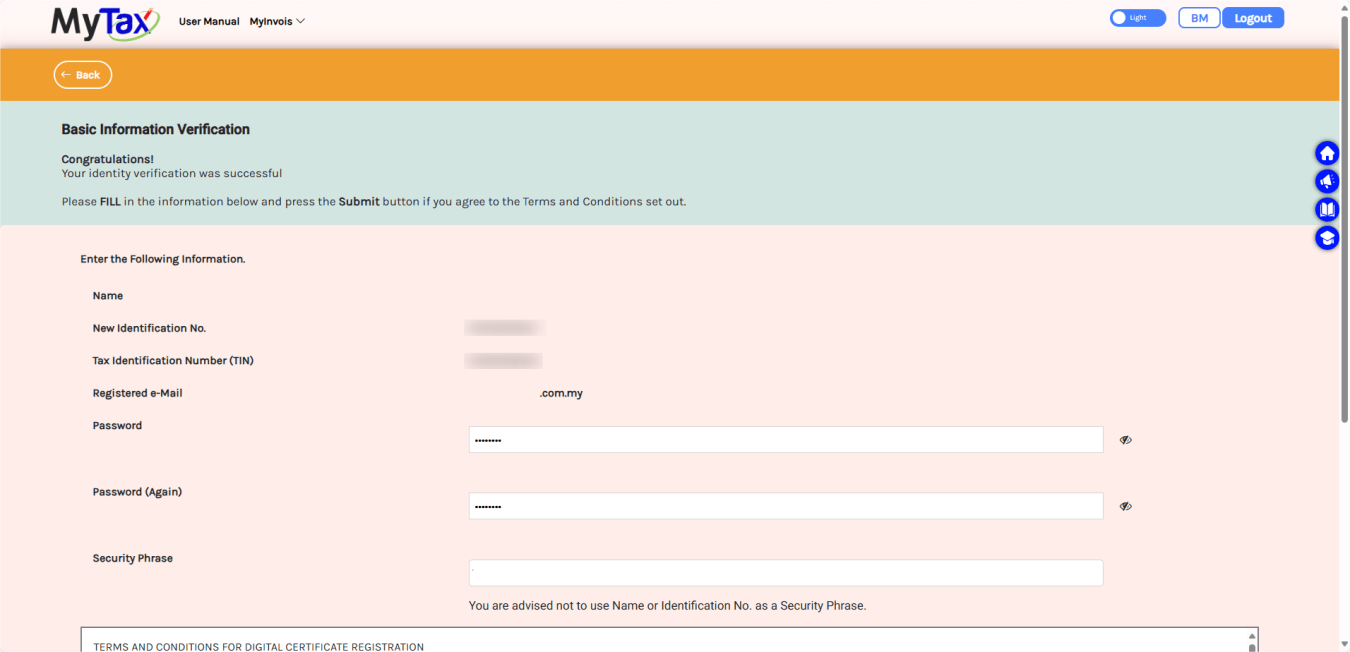Viewport: 1350px width, 652px height.
Task: Open the graduation cap icon
Action: click(1327, 238)
